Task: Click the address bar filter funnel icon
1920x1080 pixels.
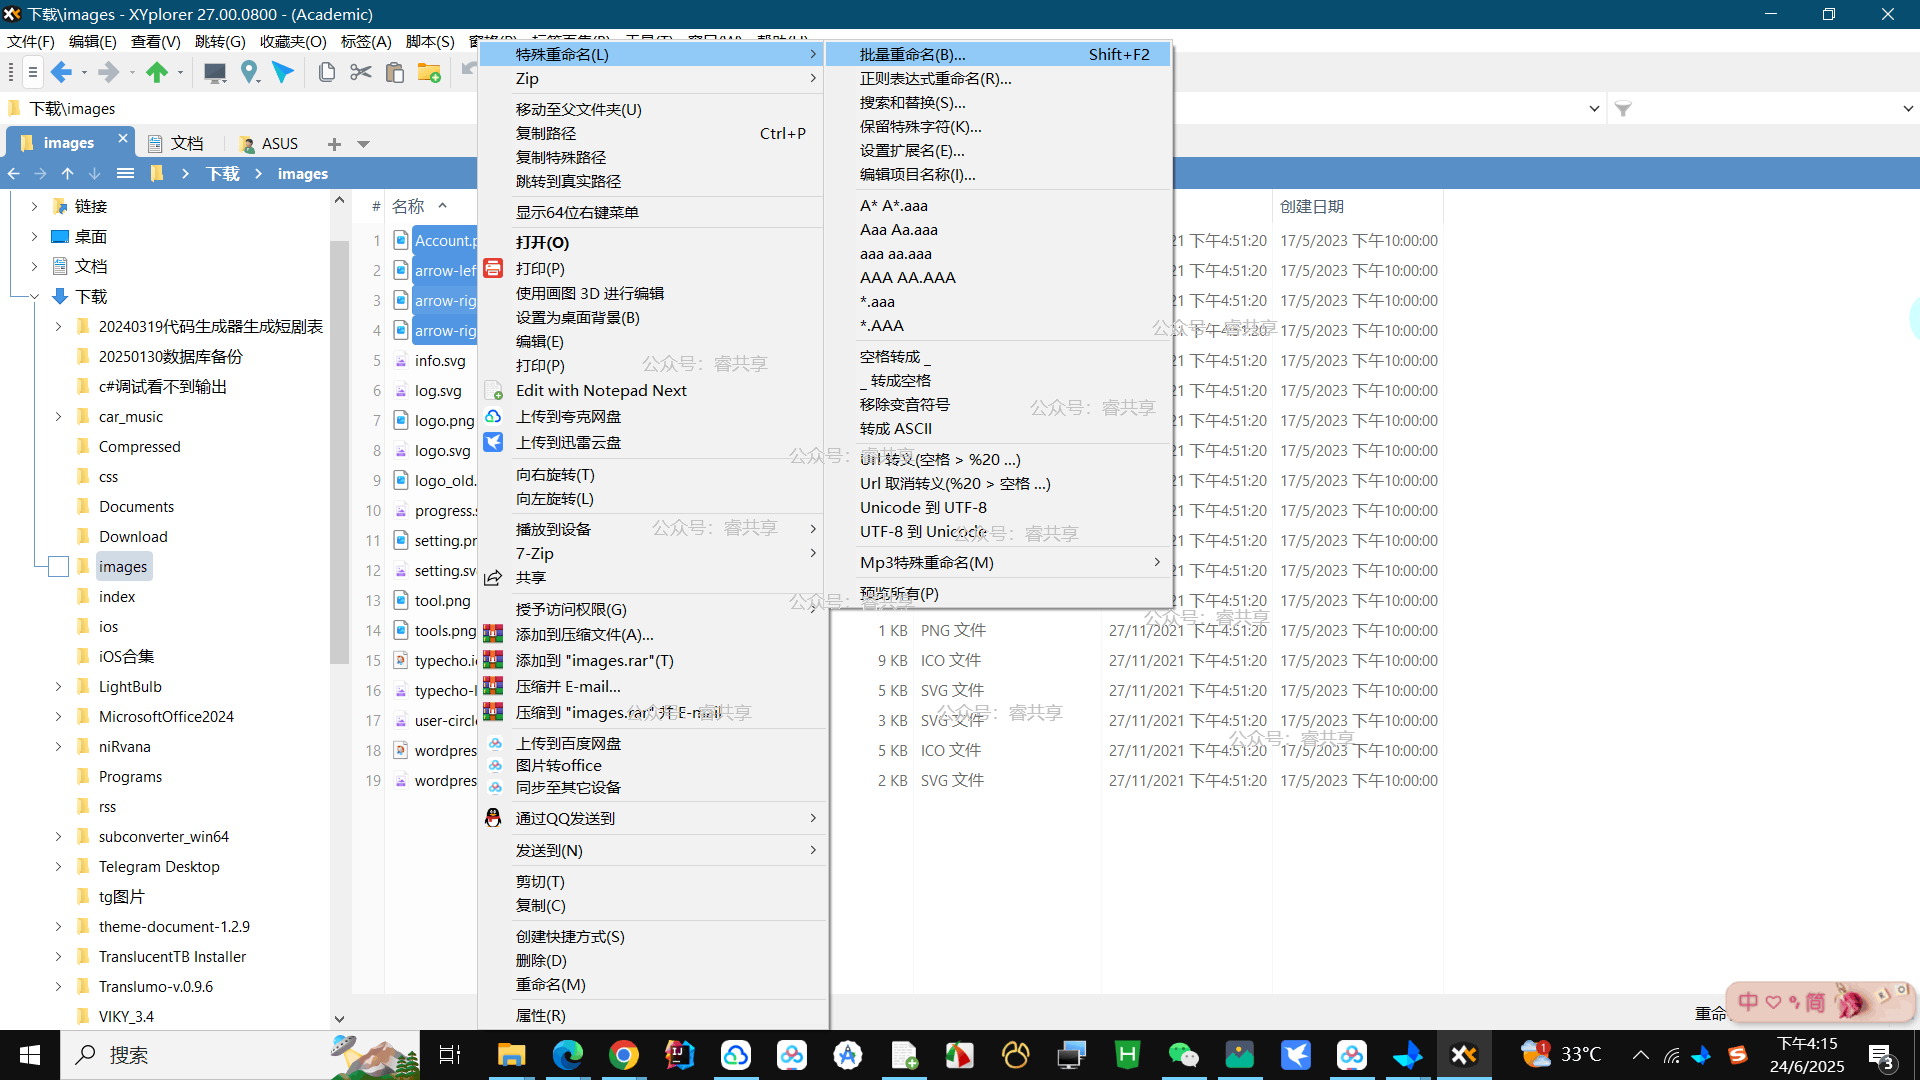Action: click(x=1623, y=109)
